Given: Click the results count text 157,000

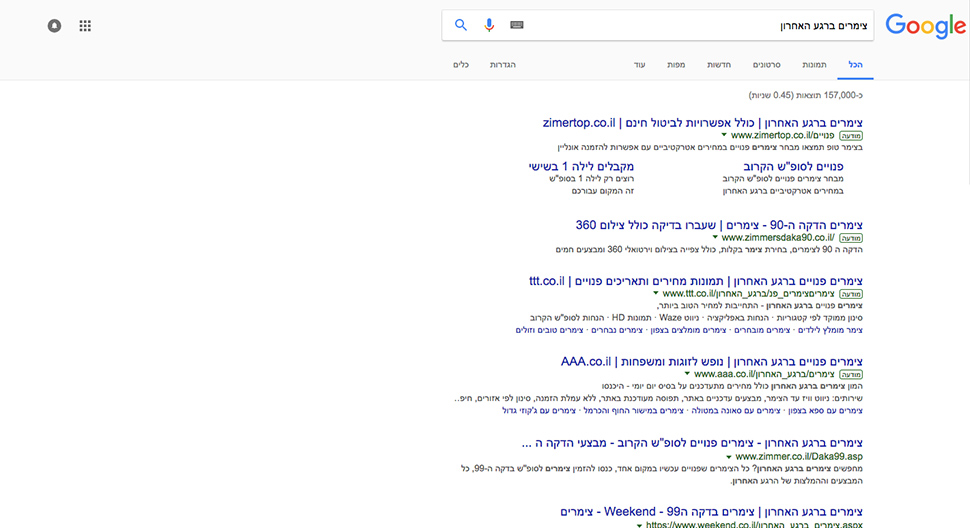Looking at the screenshot, I should tap(805, 95).
